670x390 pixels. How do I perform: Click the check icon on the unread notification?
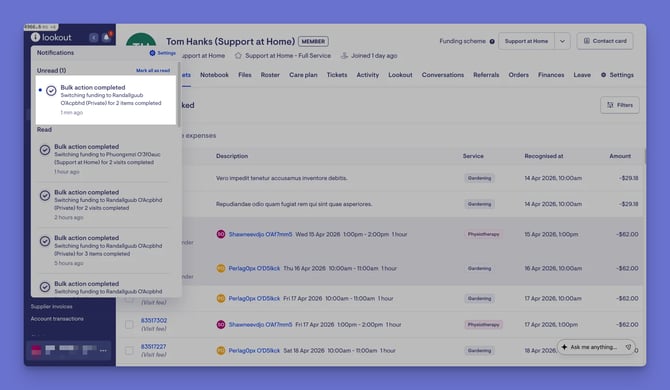pyautogui.click(x=51, y=91)
